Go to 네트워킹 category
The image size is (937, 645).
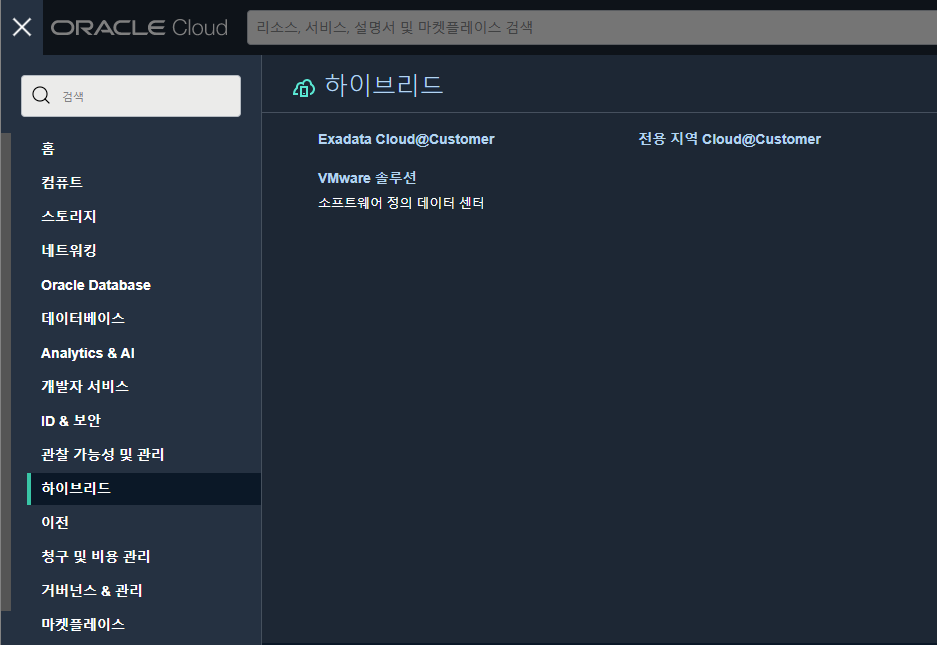click(x=69, y=250)
